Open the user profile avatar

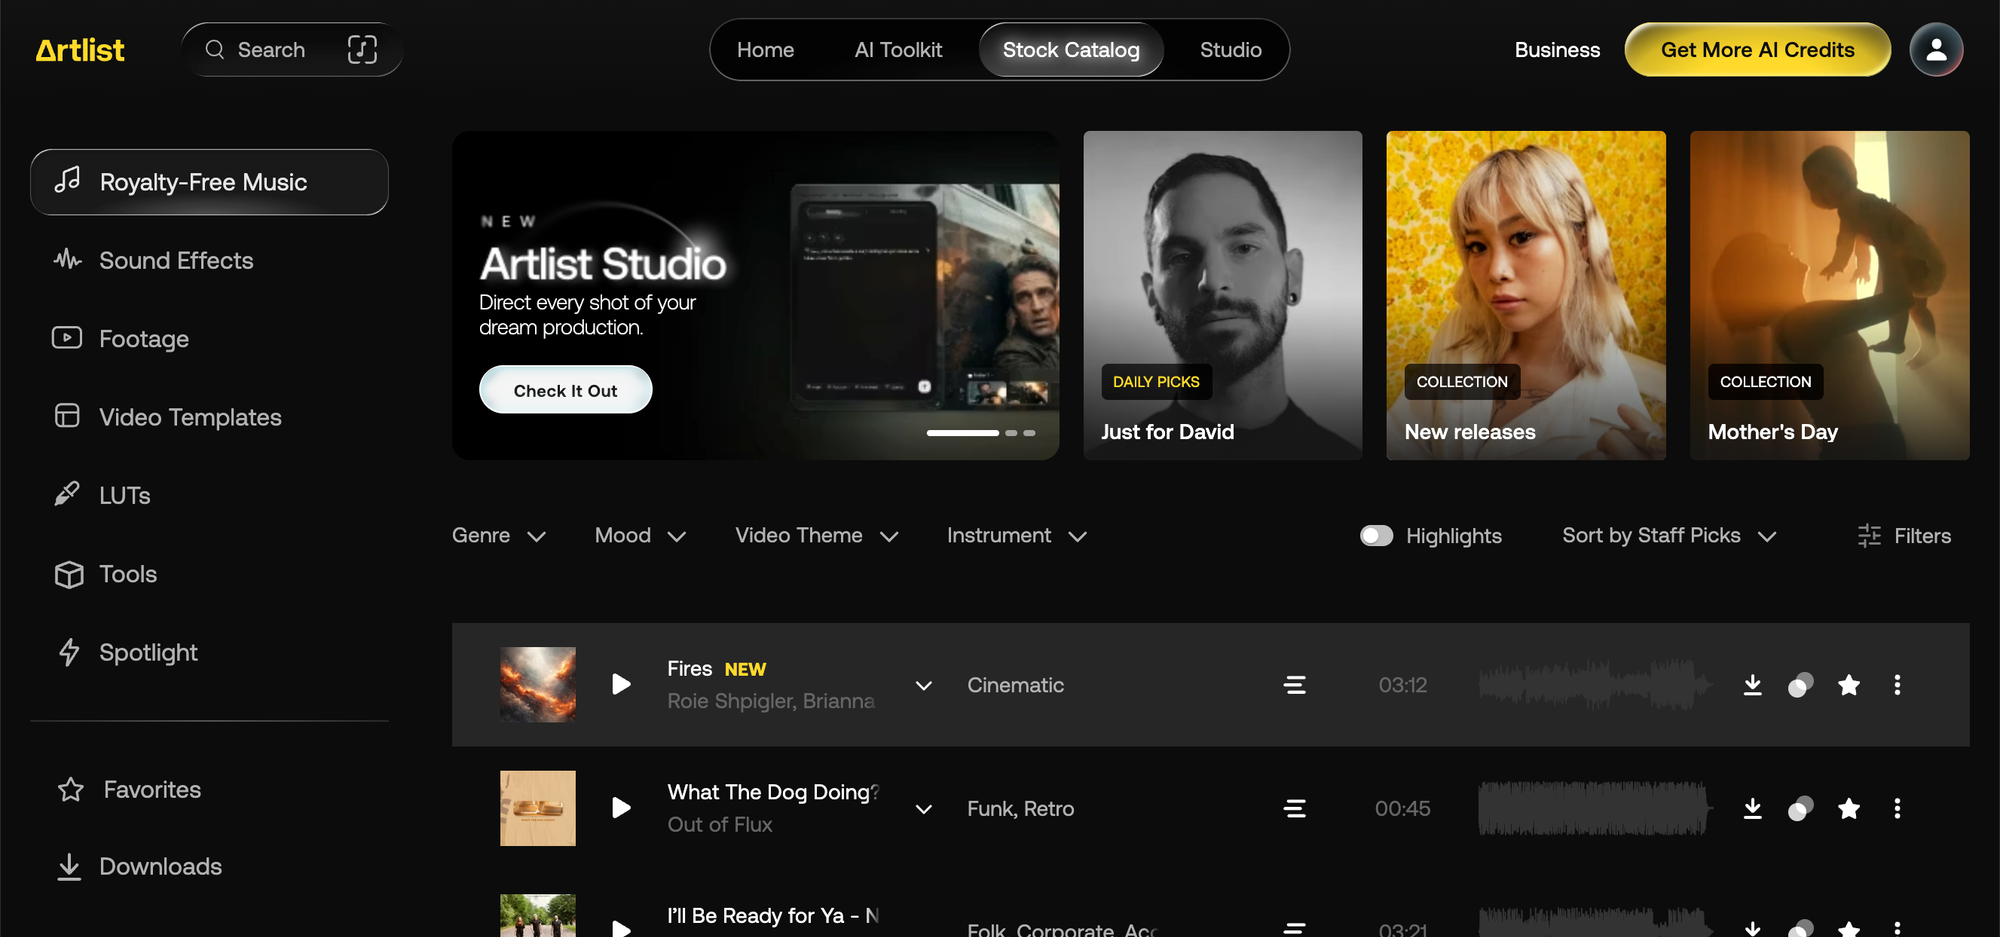[x=1936, y=50]
